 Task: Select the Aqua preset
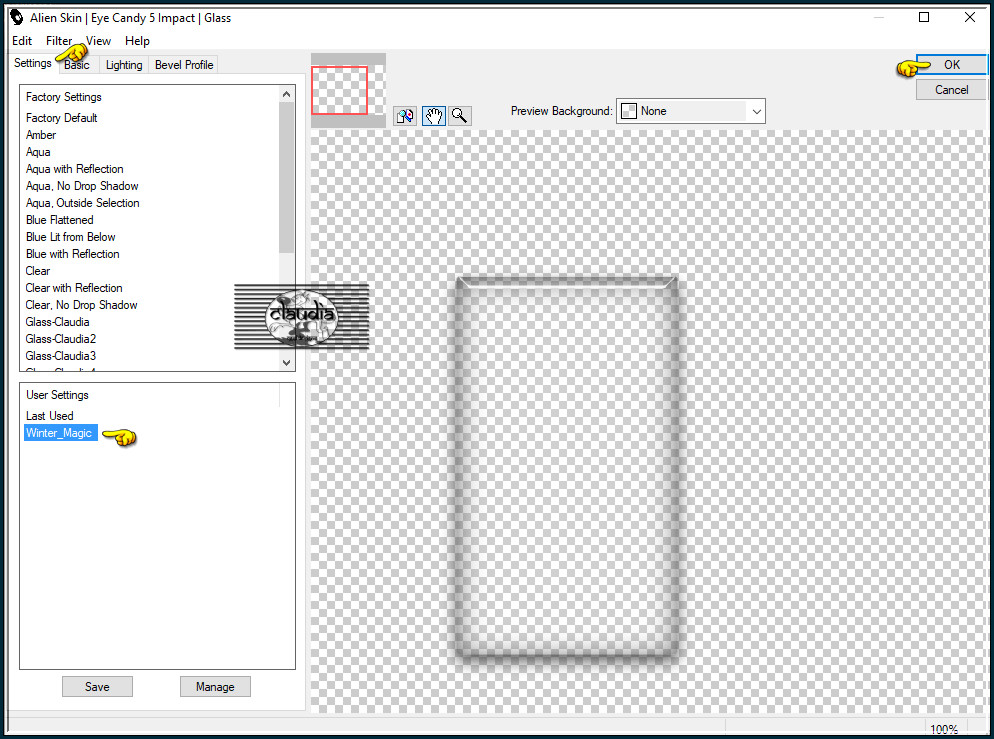coord(38,152)
